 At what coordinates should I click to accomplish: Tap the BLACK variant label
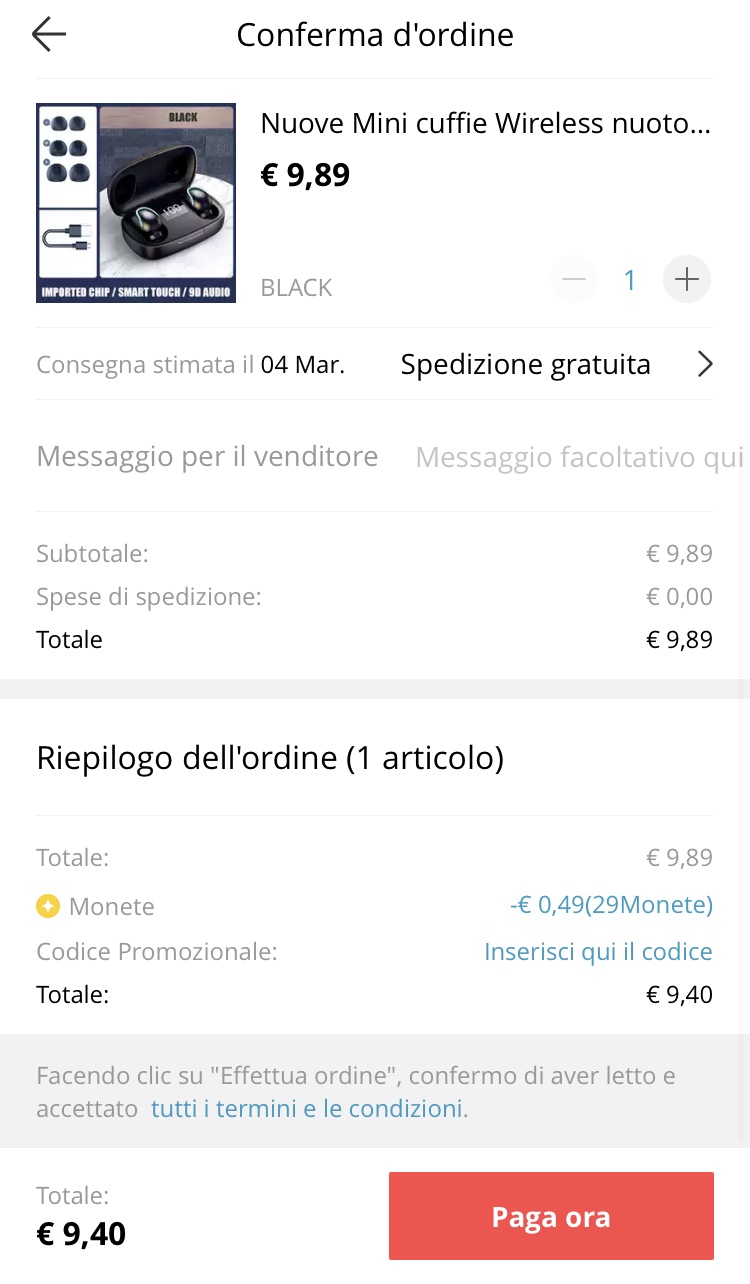(x=296, y=288)
